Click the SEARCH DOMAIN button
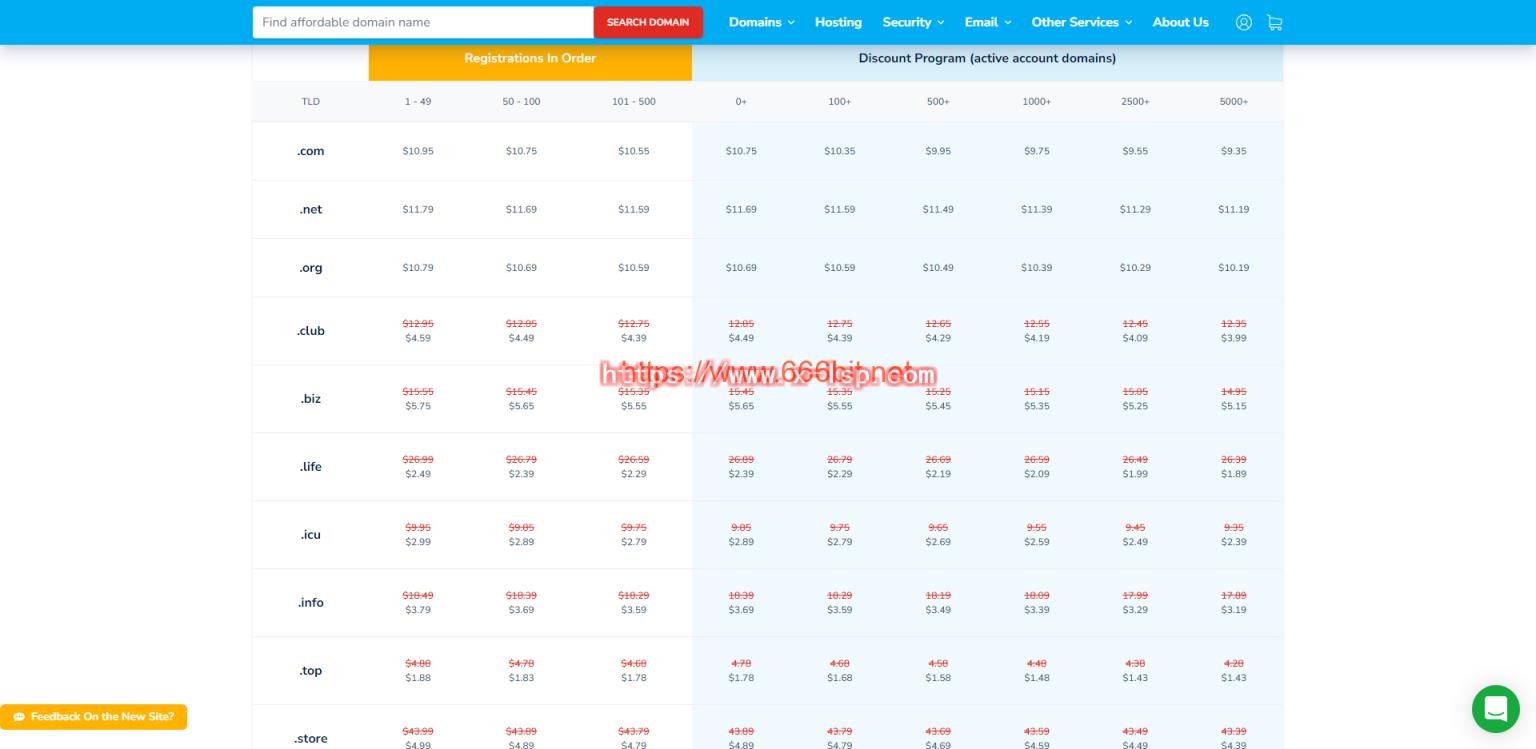1536x749 pixels. [x=648, y=22]
